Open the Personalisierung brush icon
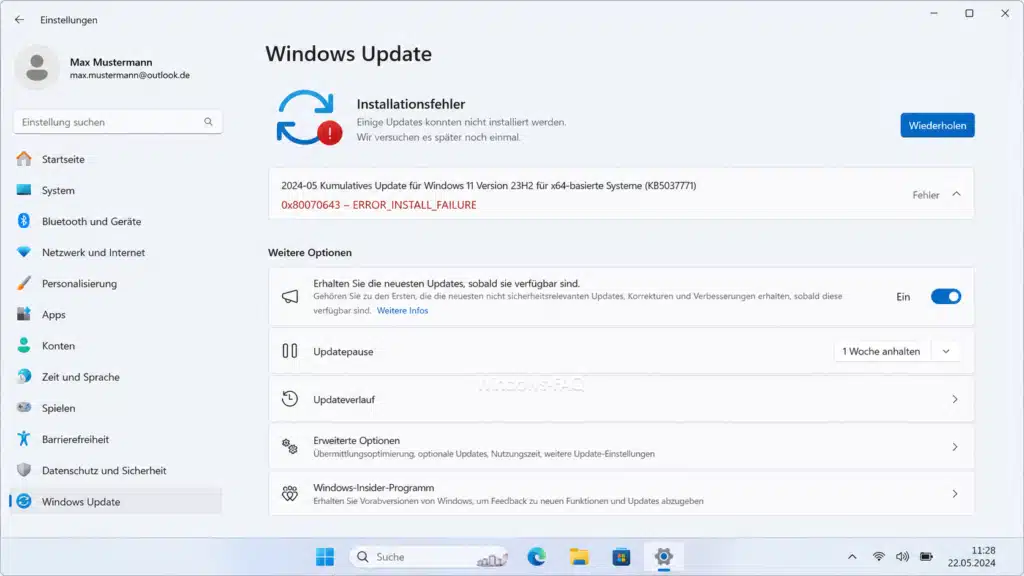The width and height of the screenshot is (1024, 576). [x=24, y=283]
